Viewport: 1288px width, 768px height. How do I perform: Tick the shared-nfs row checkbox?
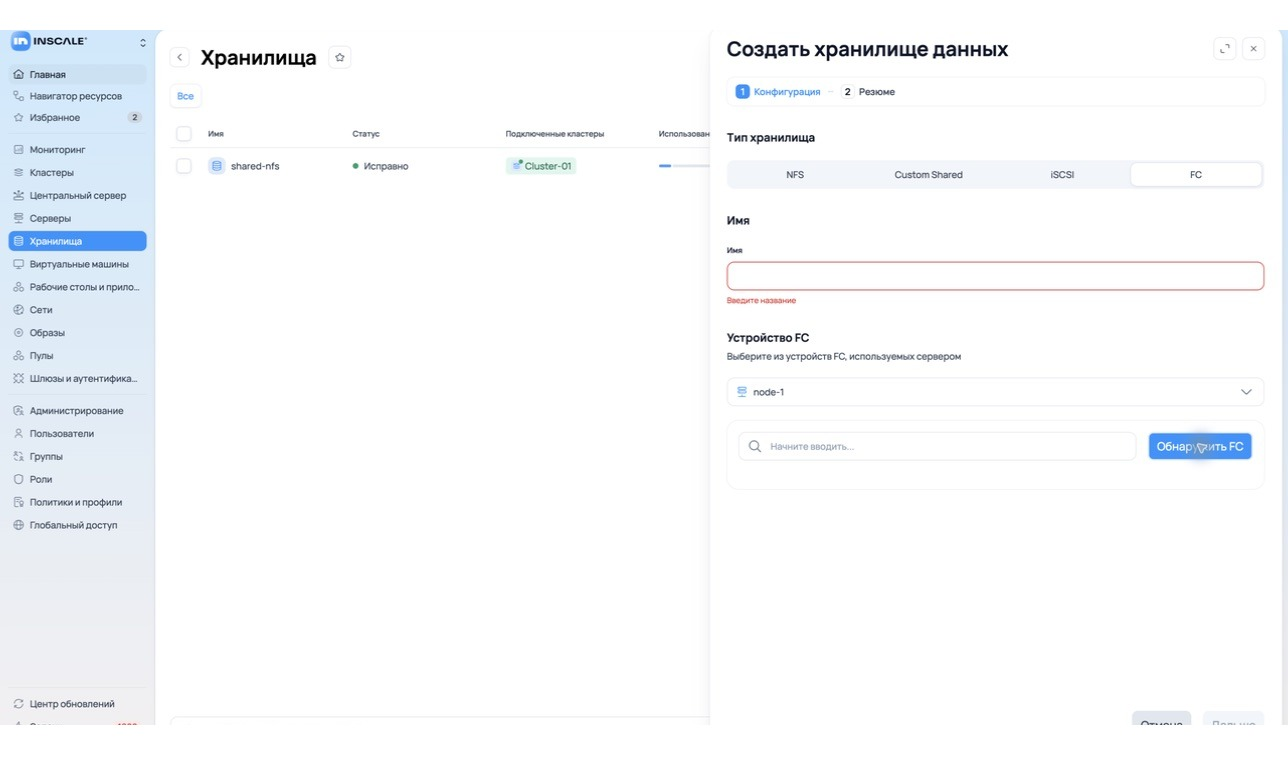point(184,166)
